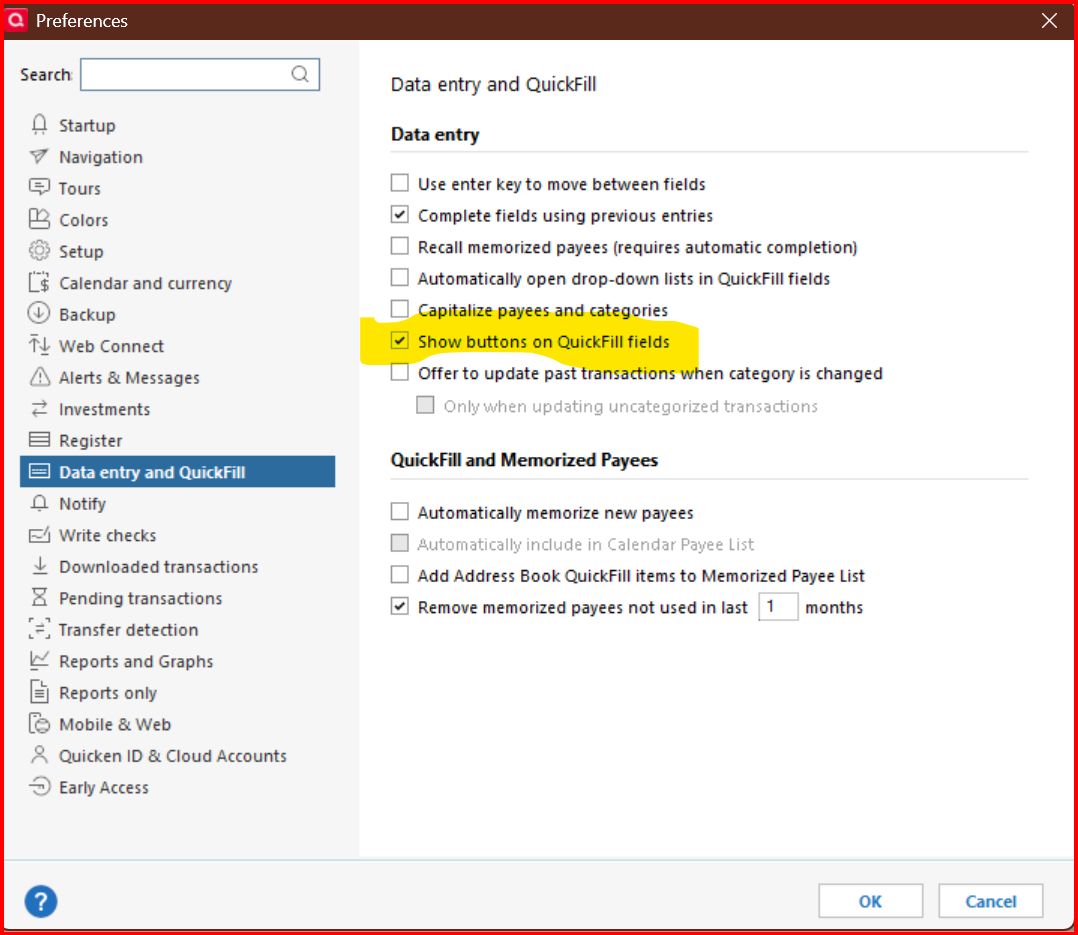The width and height of the screenshot is (1078, 935).
Task: Open Mobile & Web preferences
Action: pos(115,724)
